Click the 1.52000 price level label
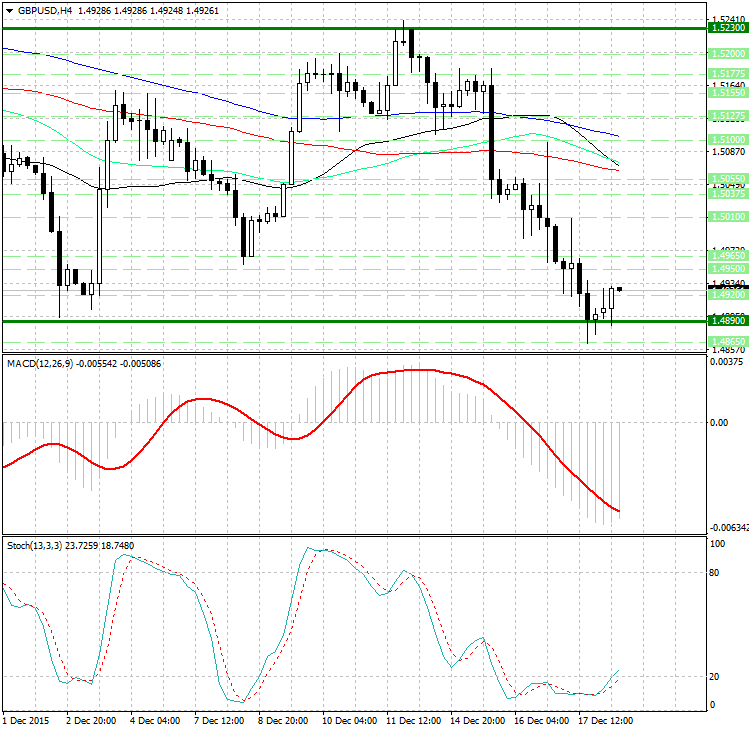This screenshot has height=732, width=749. (726, 53)
